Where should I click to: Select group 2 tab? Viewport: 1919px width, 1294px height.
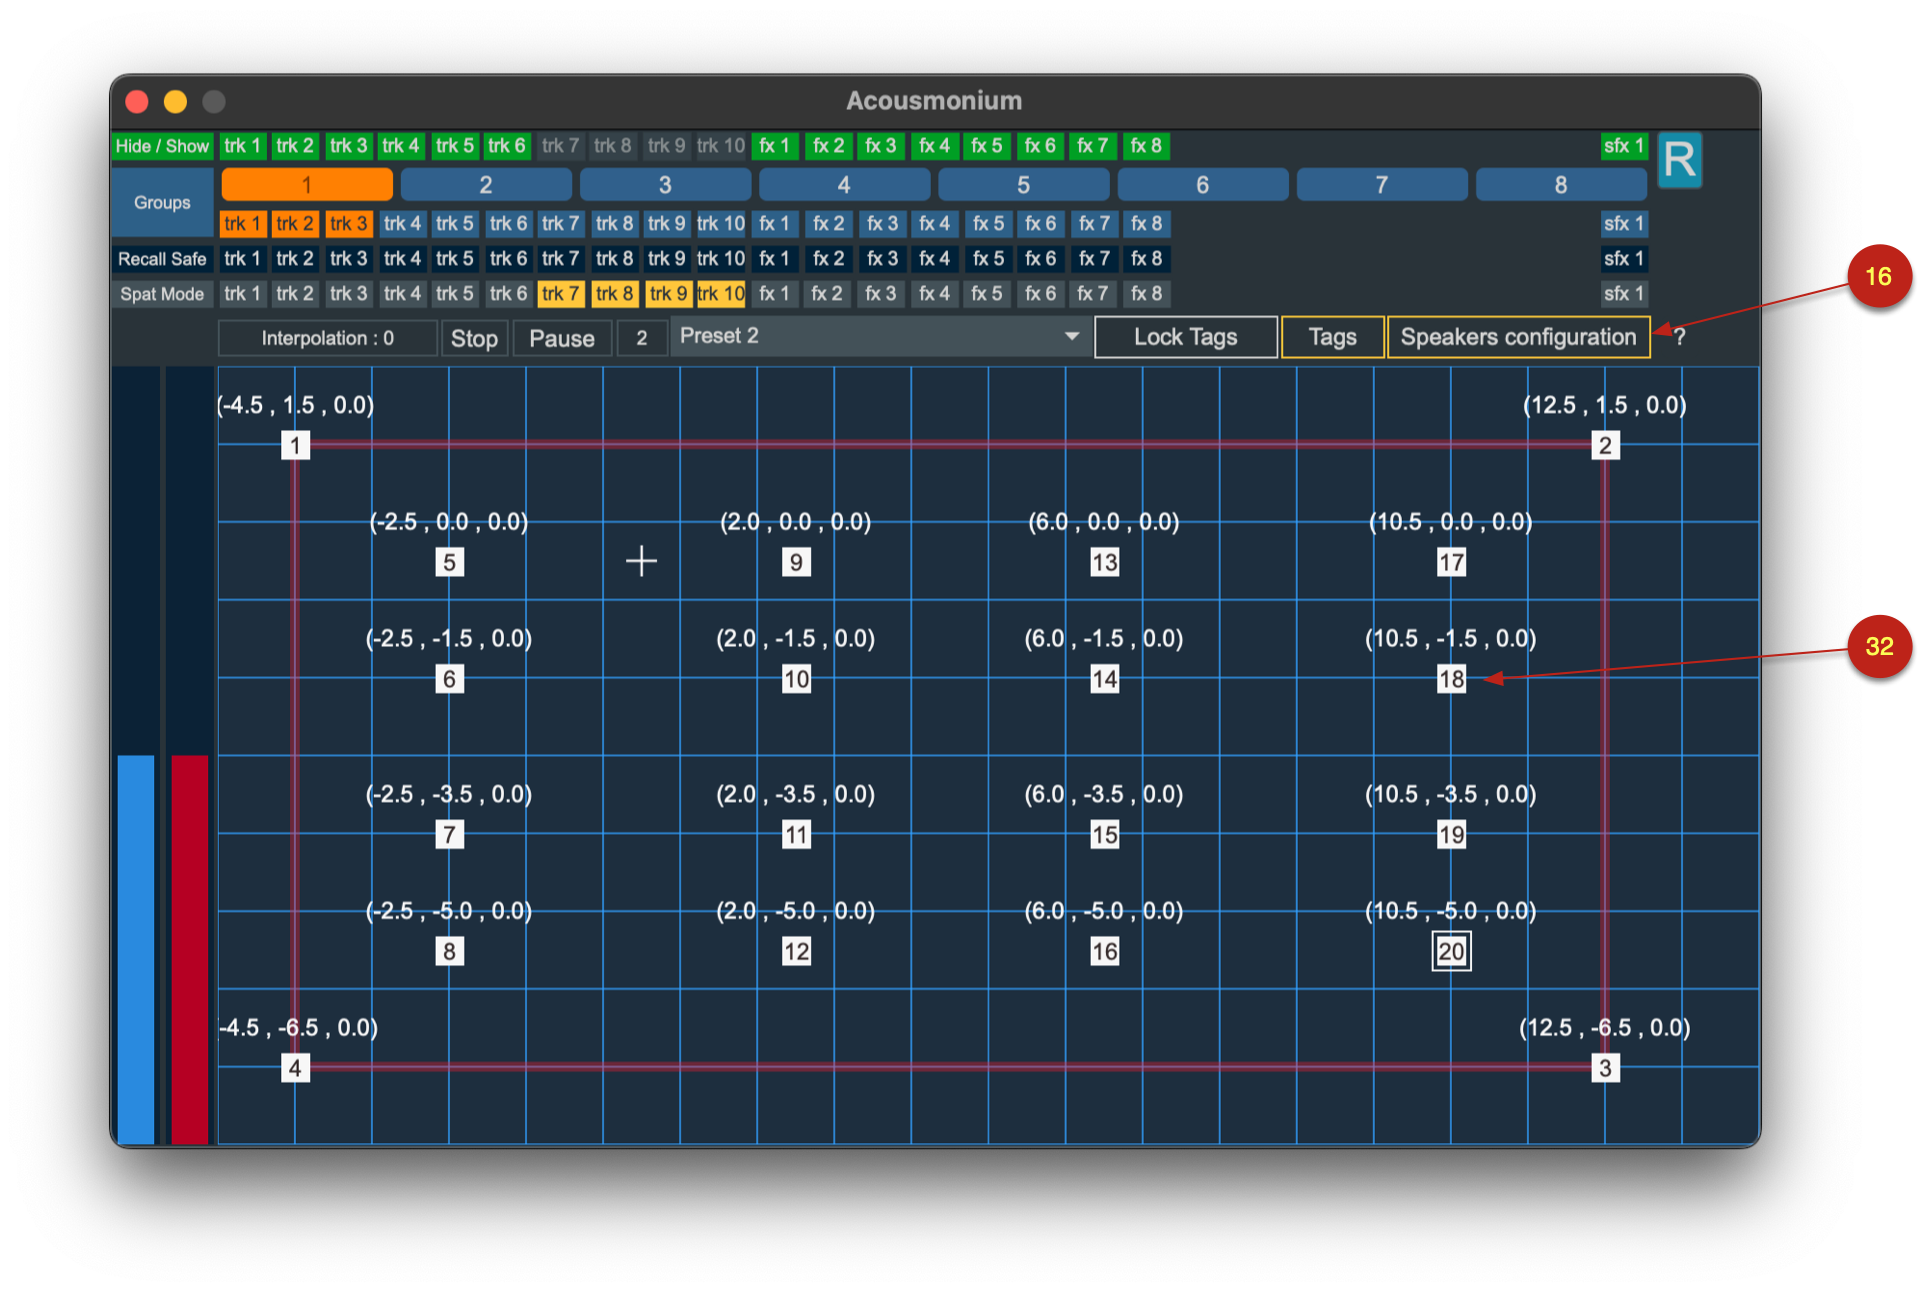[x=486, y=185]
